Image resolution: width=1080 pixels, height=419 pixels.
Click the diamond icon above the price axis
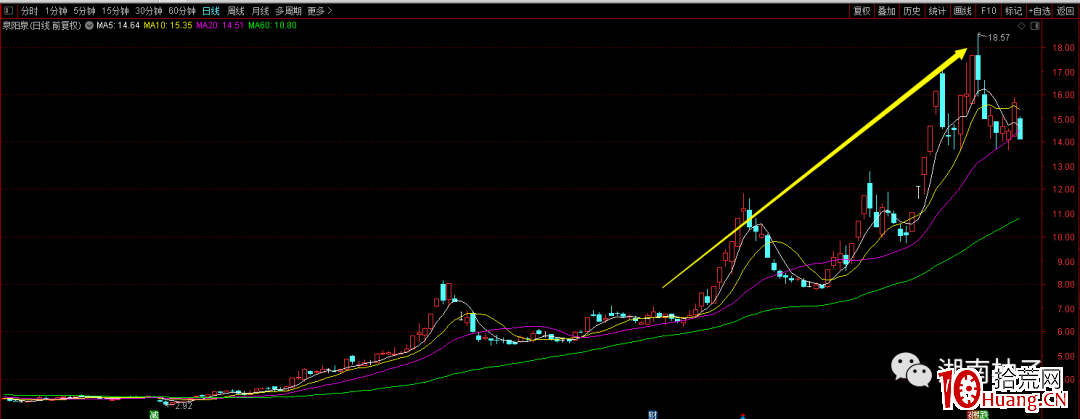pos(1021,25)
